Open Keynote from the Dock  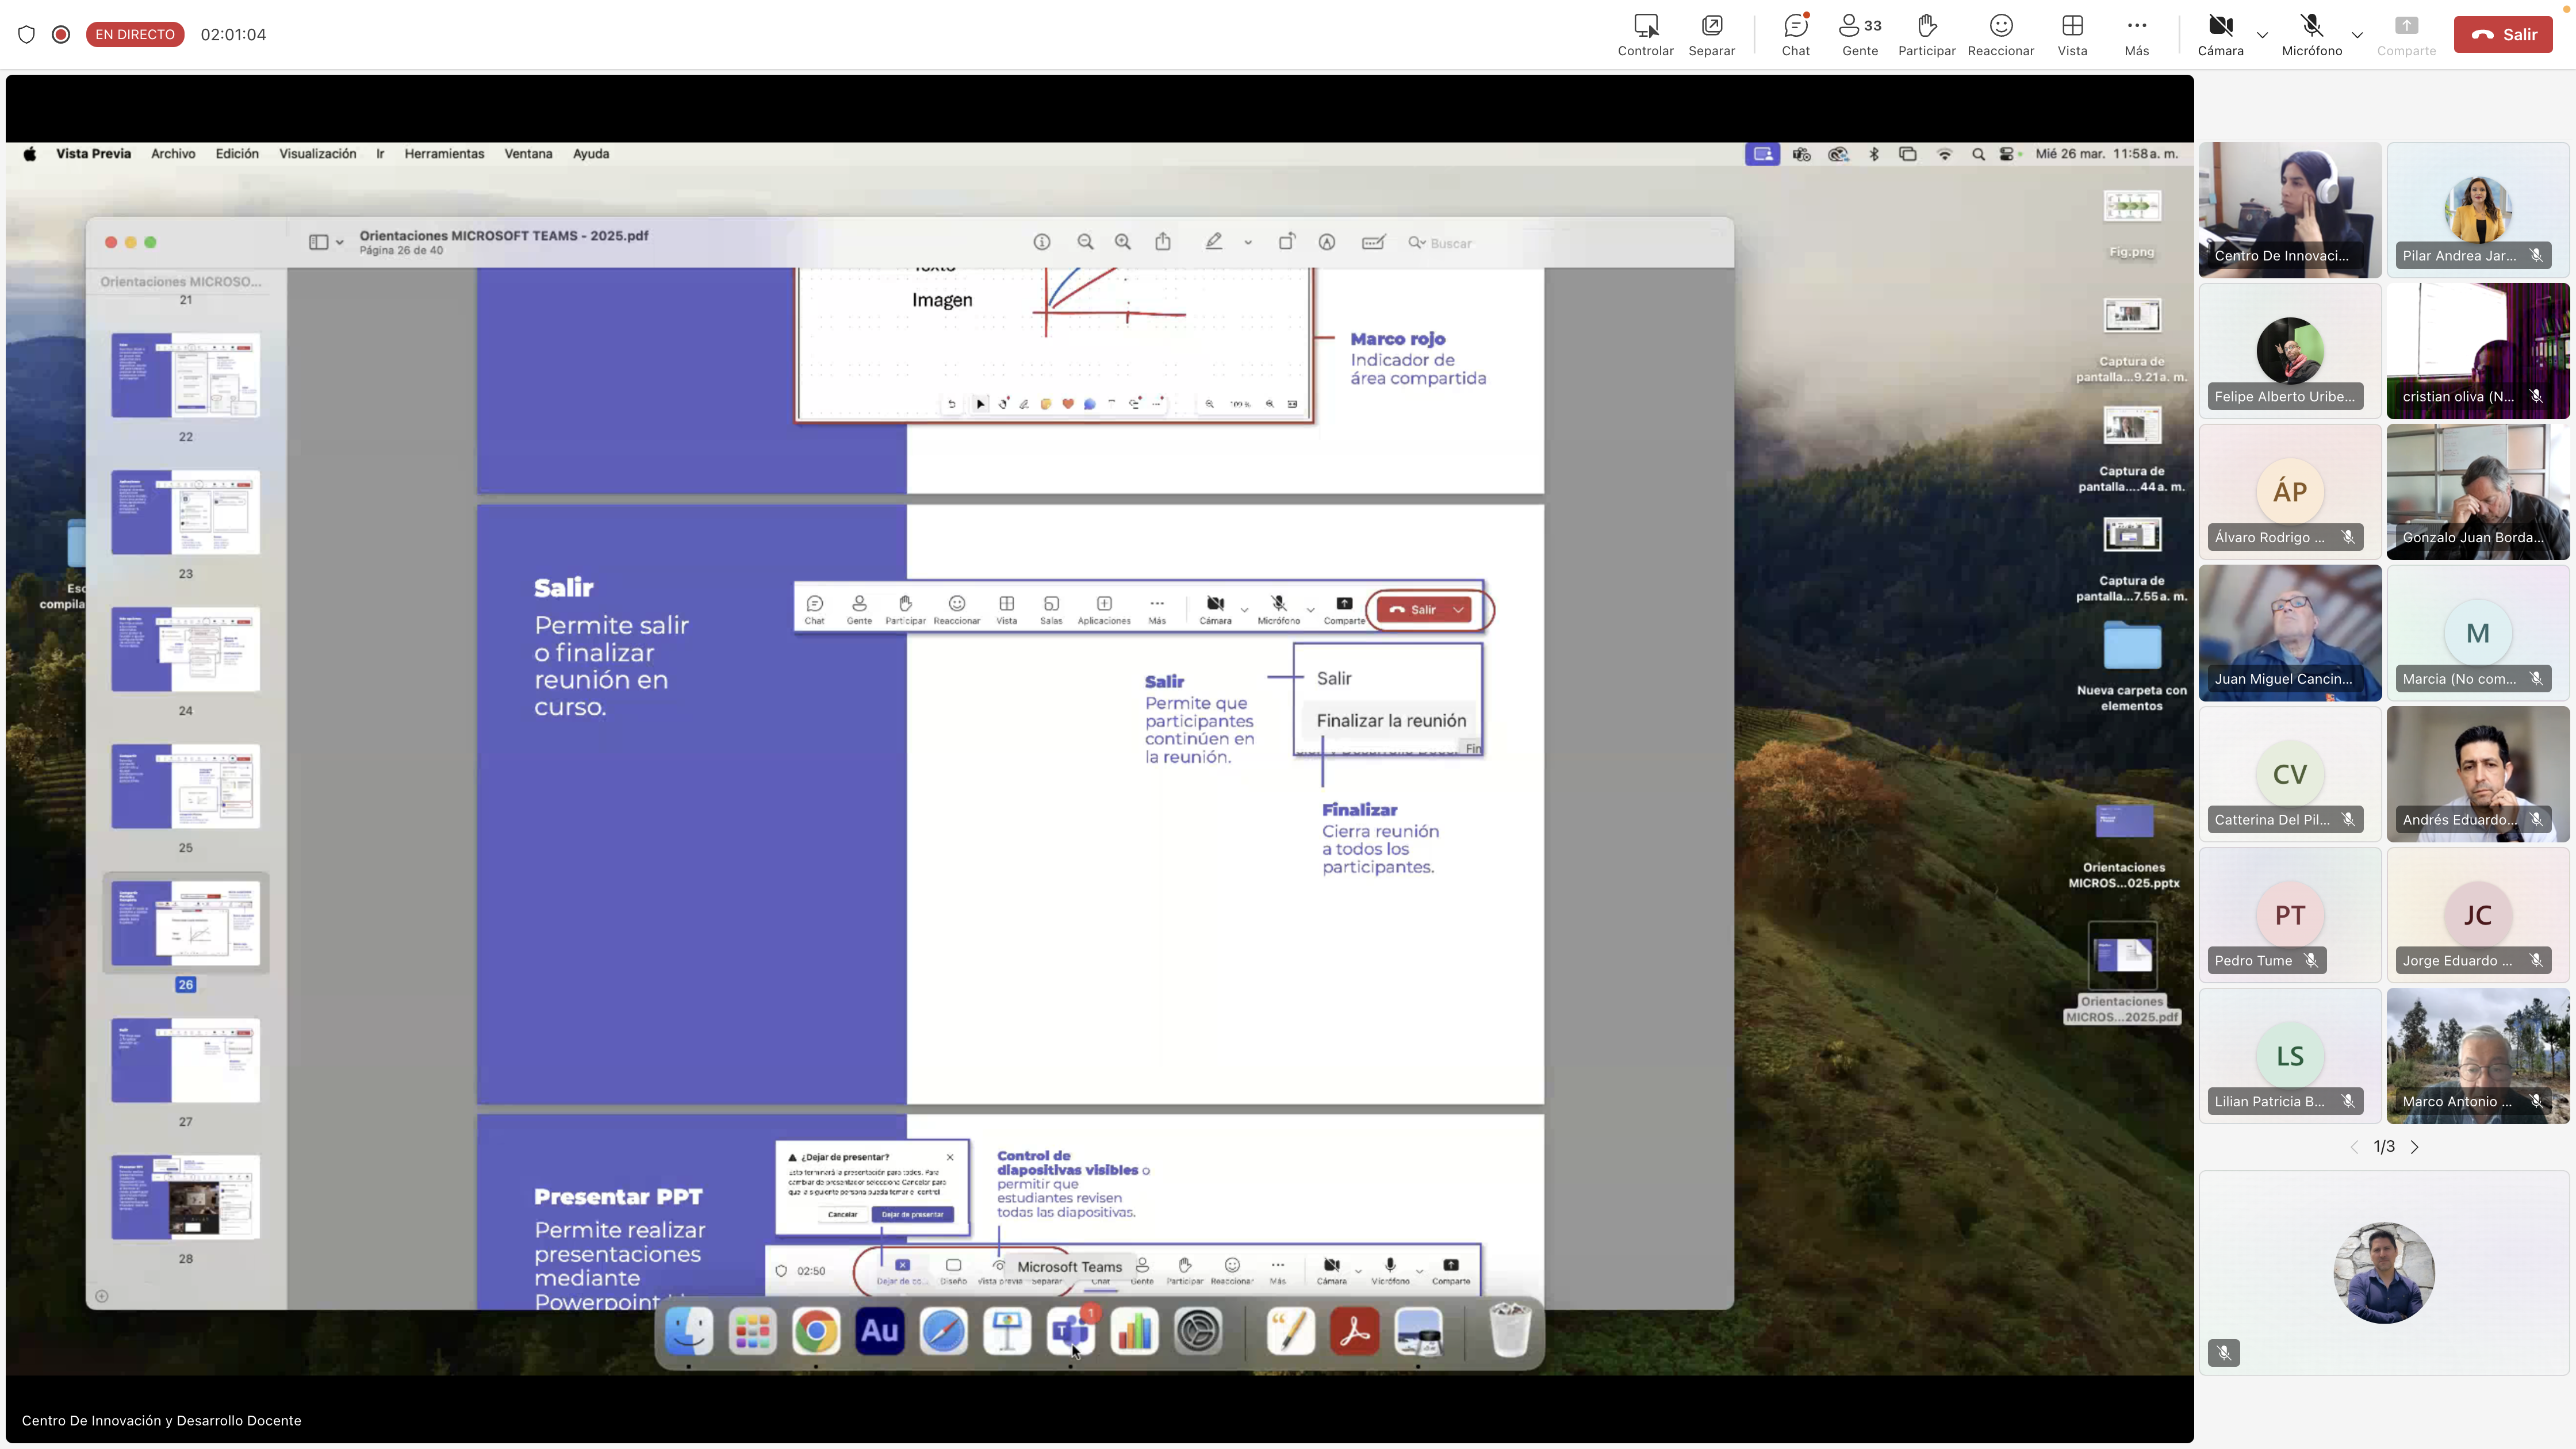pyautogui.click(x=1007, y=1331)
